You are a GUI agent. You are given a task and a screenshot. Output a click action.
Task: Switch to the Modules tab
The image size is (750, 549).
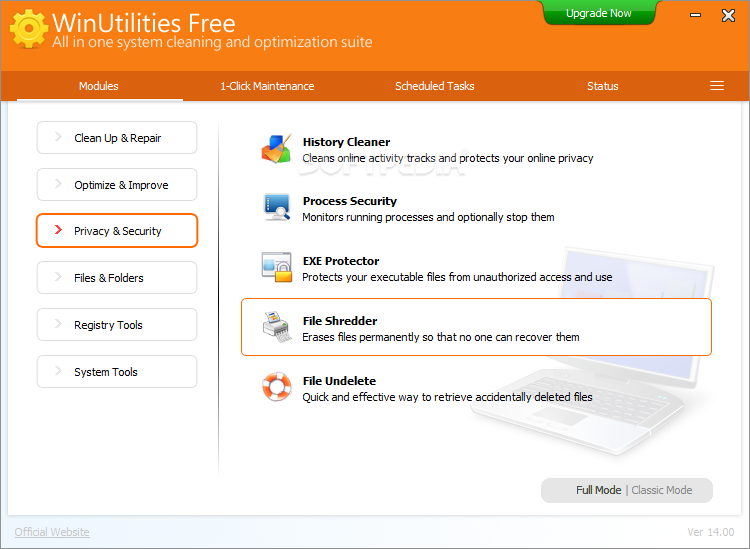coord(99,86)
